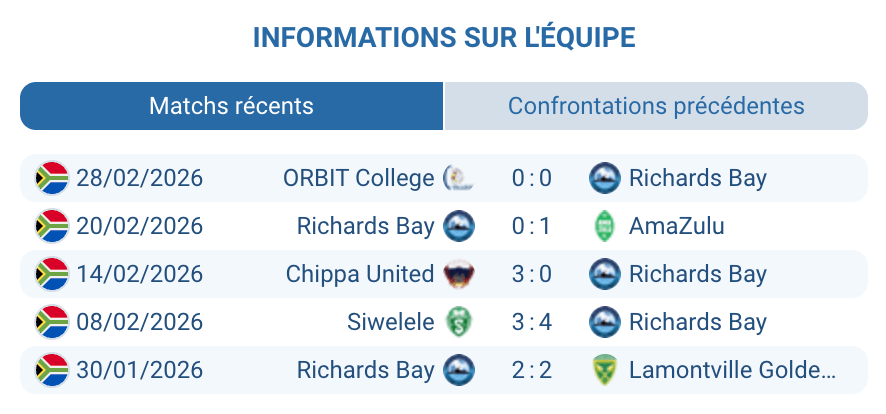Click the ORBIT College team logo
Screen dimensions: 886x414
(459, 178)
